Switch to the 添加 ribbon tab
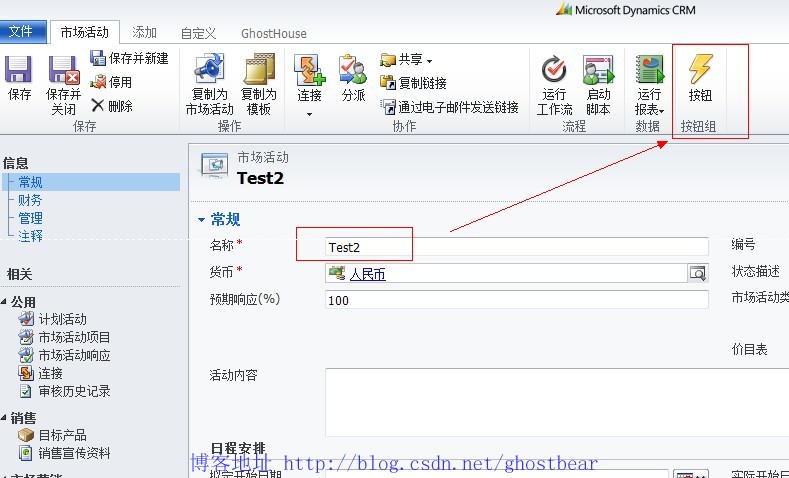 pyautogui.click(x=144, y=33)
